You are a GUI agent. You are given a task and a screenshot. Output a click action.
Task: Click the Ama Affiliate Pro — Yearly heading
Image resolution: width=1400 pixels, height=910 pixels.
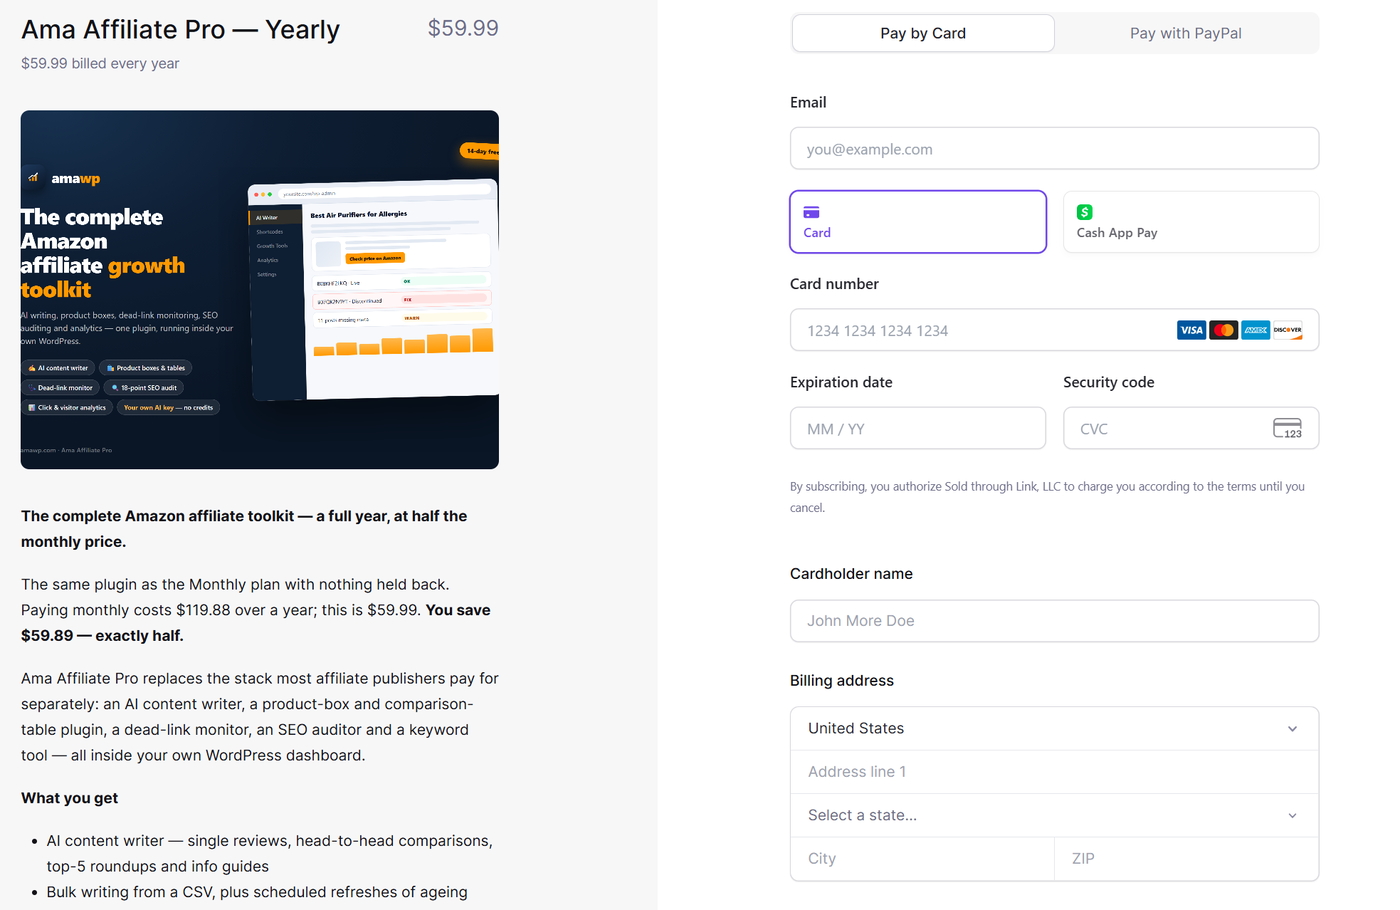click(180, 30)
